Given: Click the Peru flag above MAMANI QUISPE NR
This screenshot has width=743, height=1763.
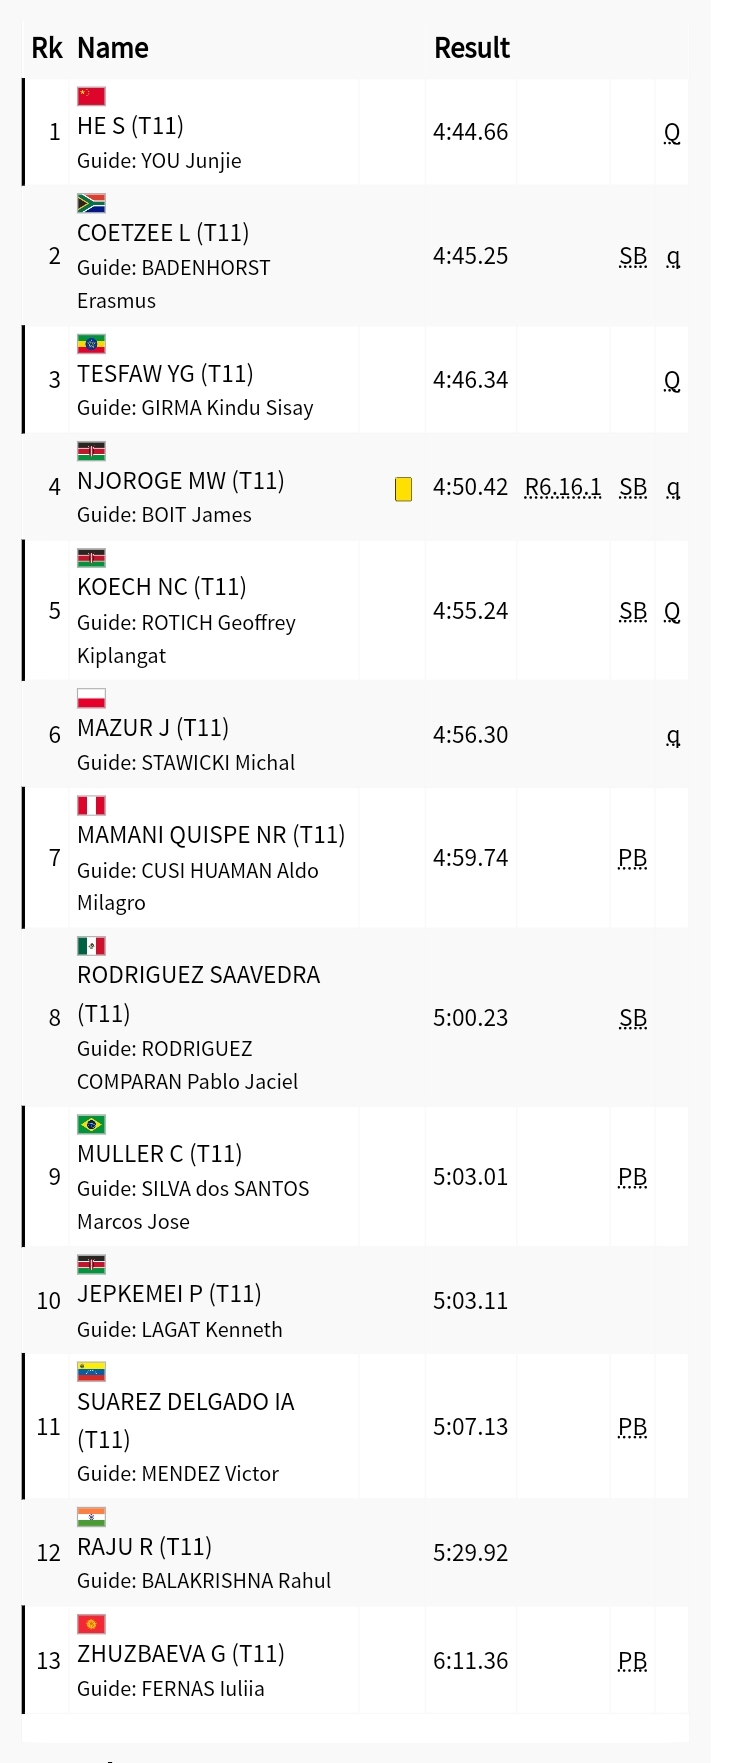Looking at the screenshot, I should coord(91,805).
